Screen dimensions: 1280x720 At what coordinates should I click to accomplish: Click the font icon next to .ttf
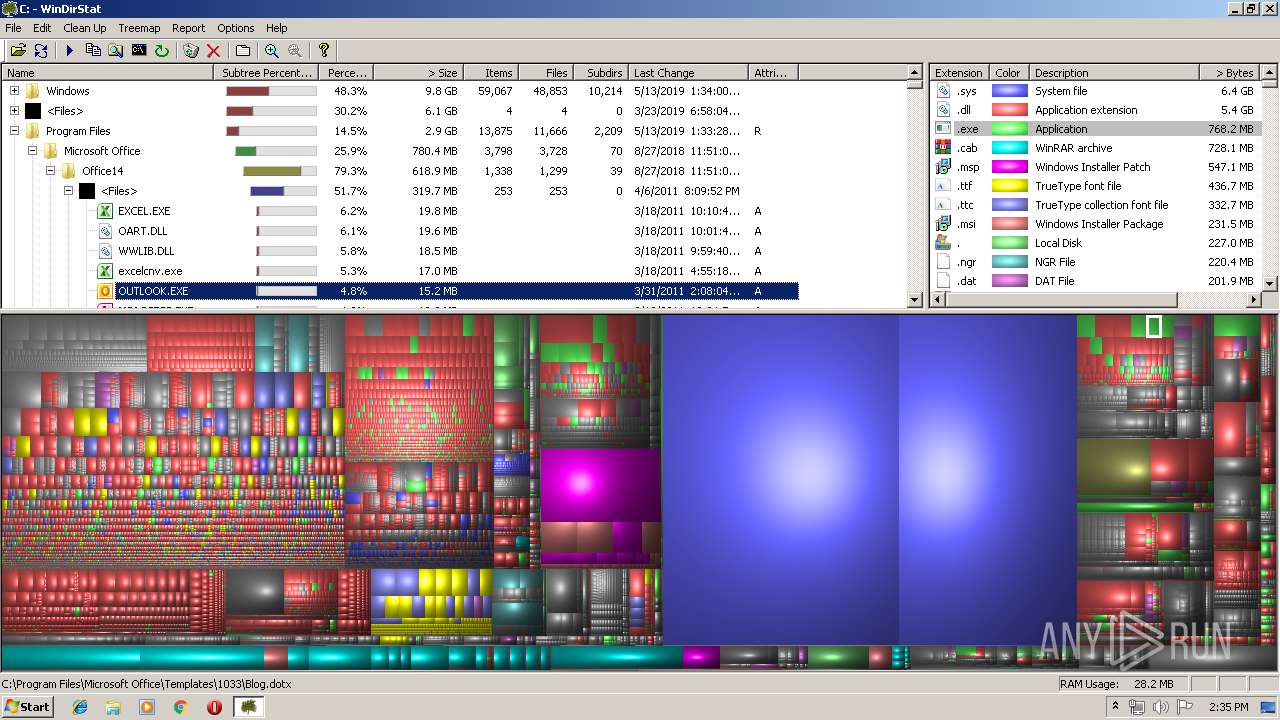click(x=942, y=186)
